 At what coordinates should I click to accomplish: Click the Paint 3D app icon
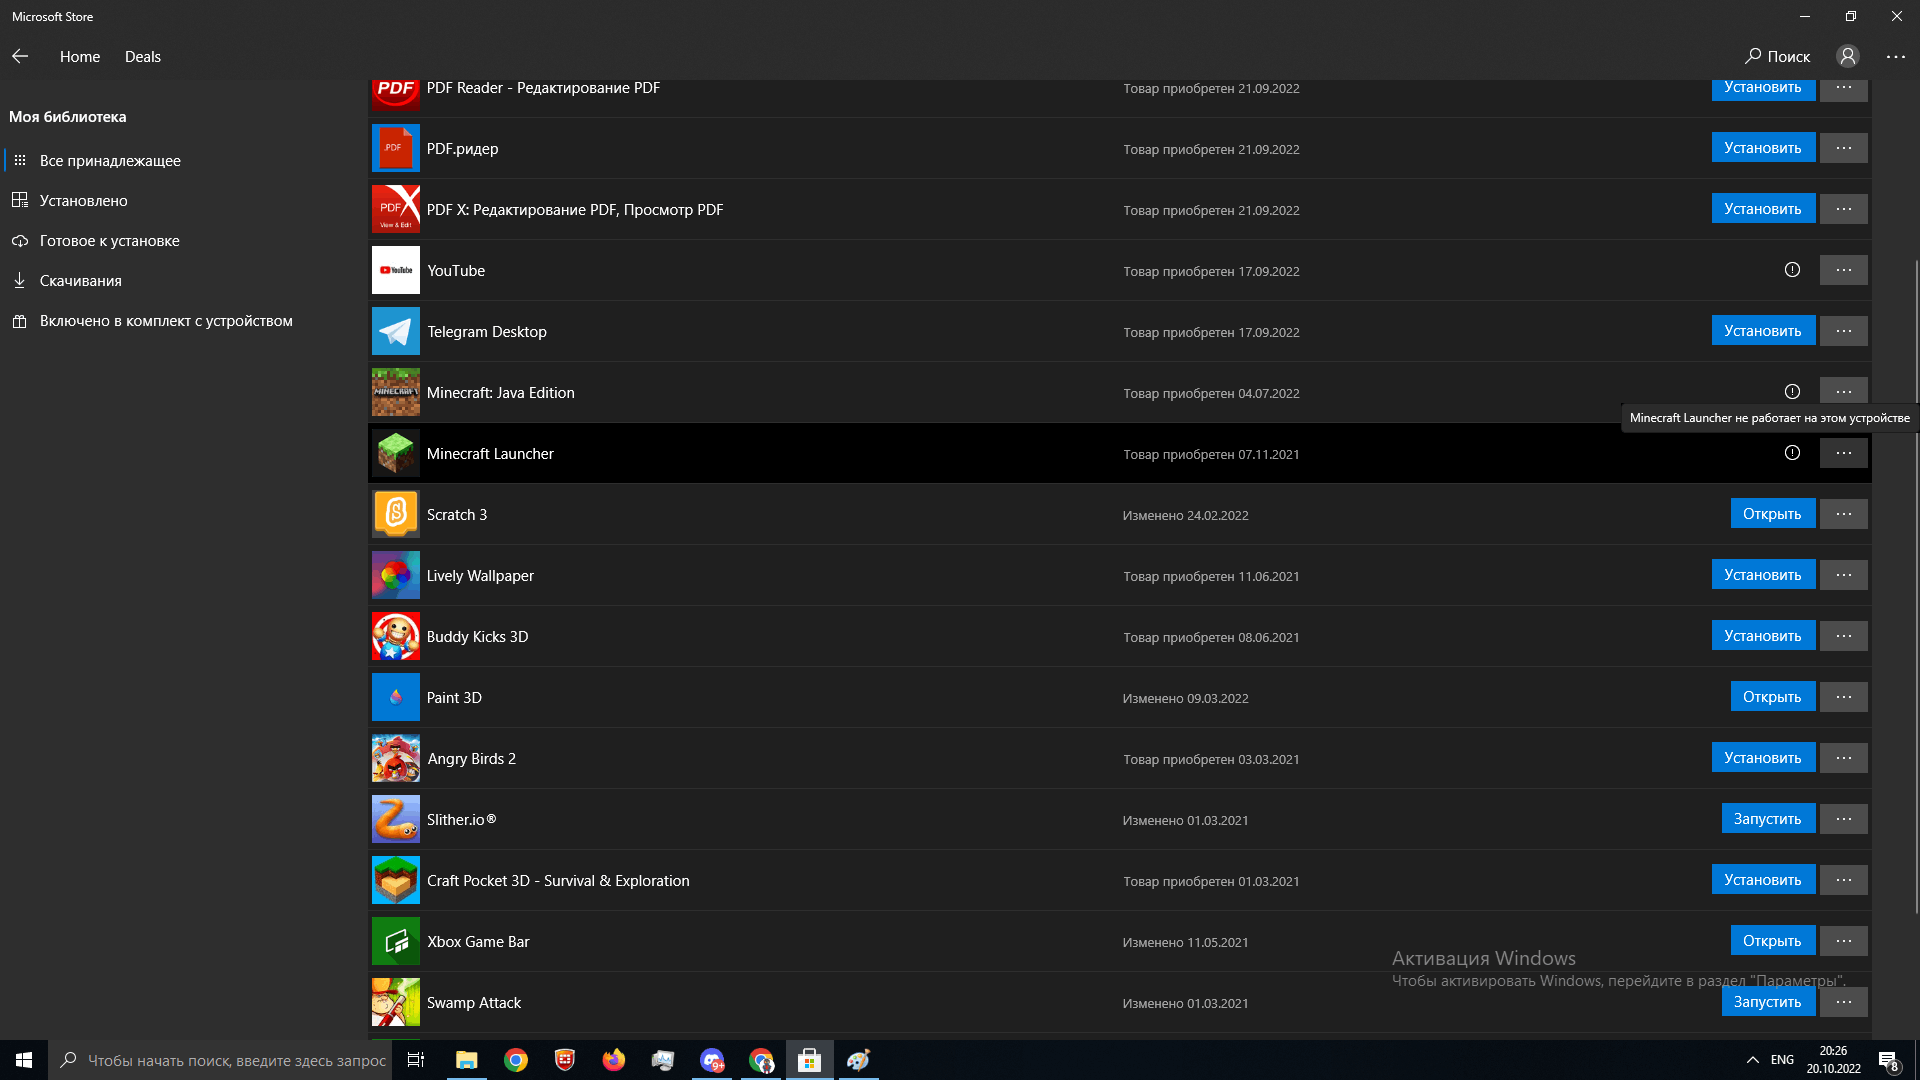[396, 697]
